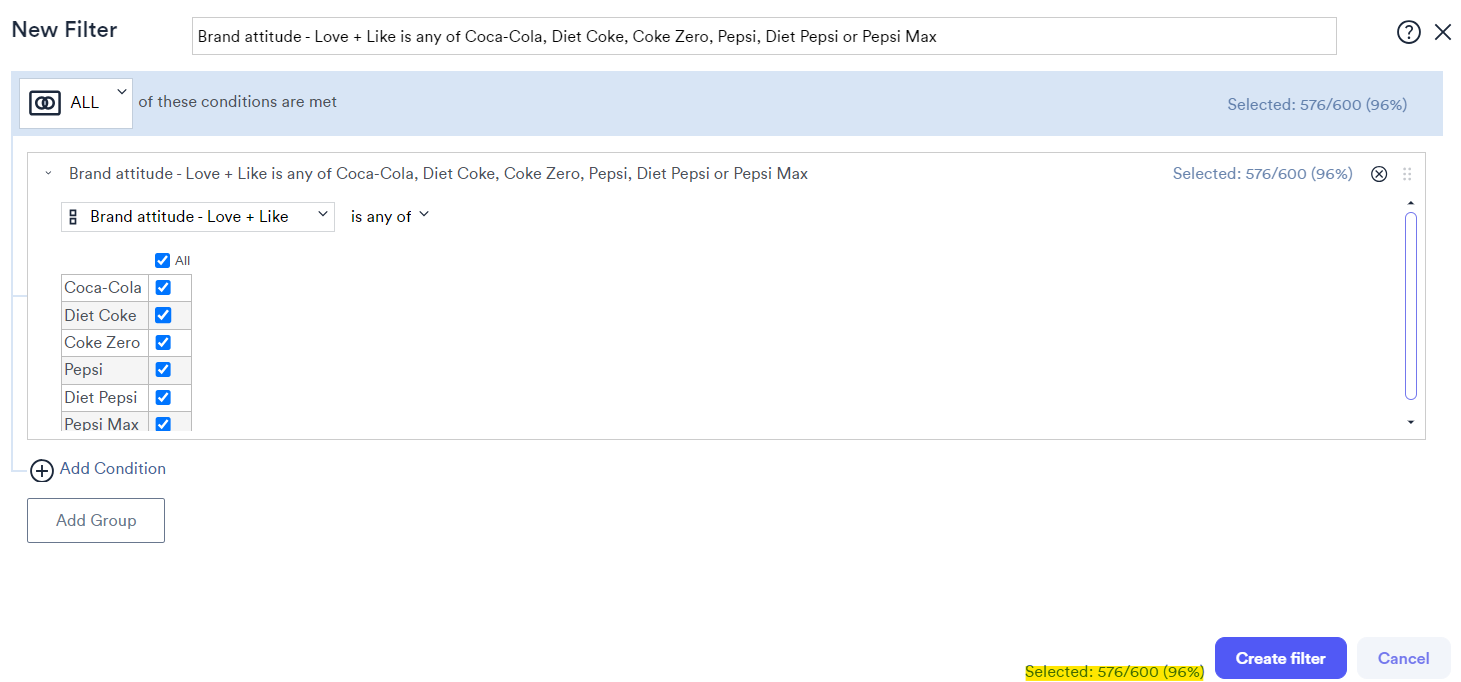Screen dimensions: 1461x682
Task: Click the variable-type icon beside Brand attitude
Action: 73,217
